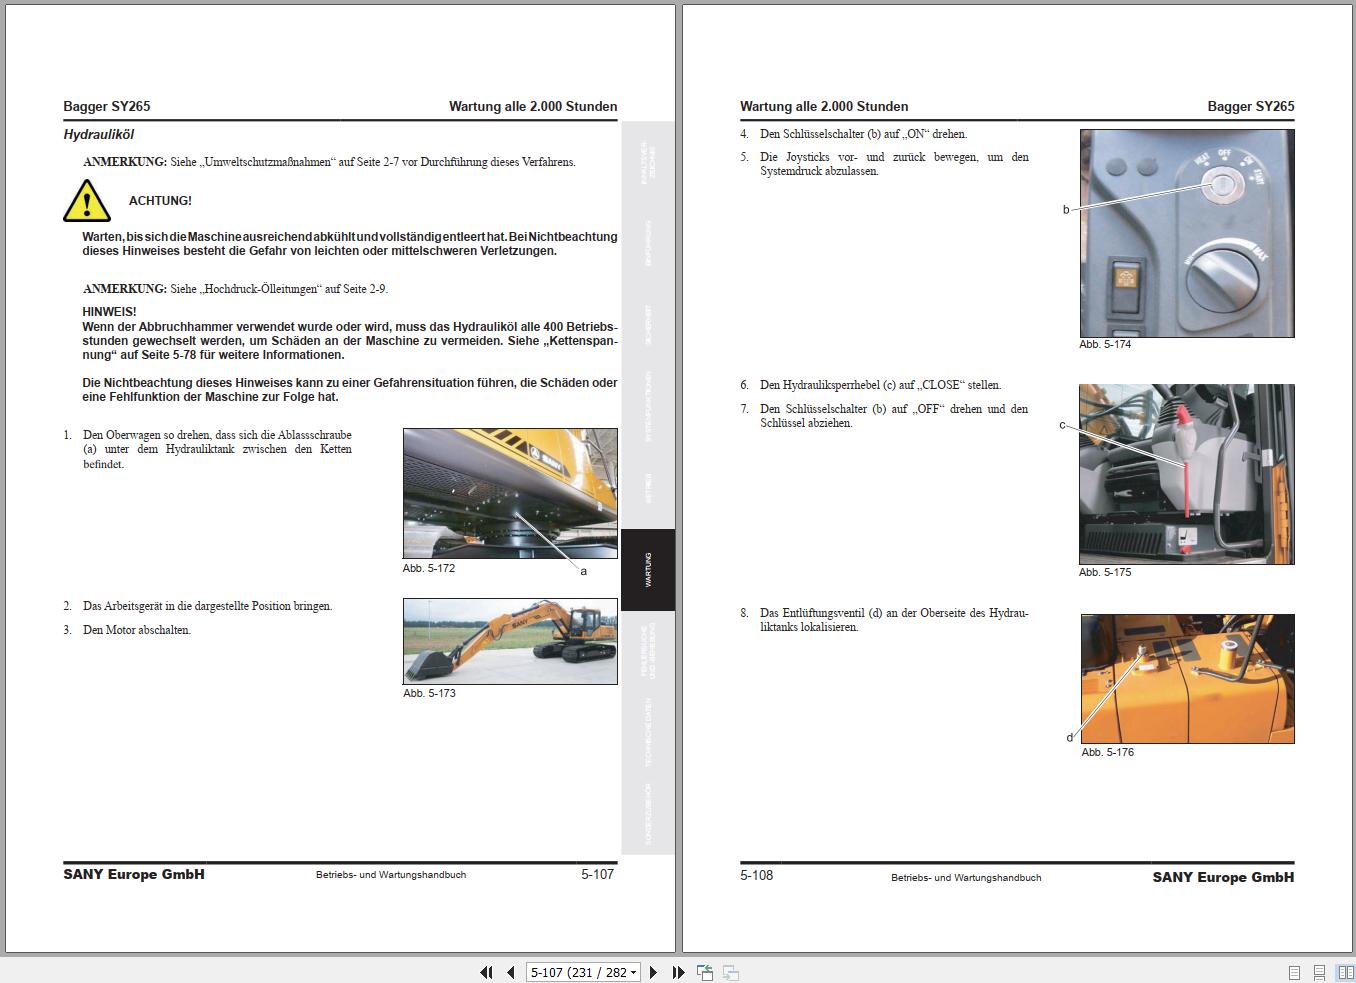Viewport: 1356px width, 983px height.
Task: Click the 'Hochdruck-Ölleitungen' note line
Action: tap(236, 289)
